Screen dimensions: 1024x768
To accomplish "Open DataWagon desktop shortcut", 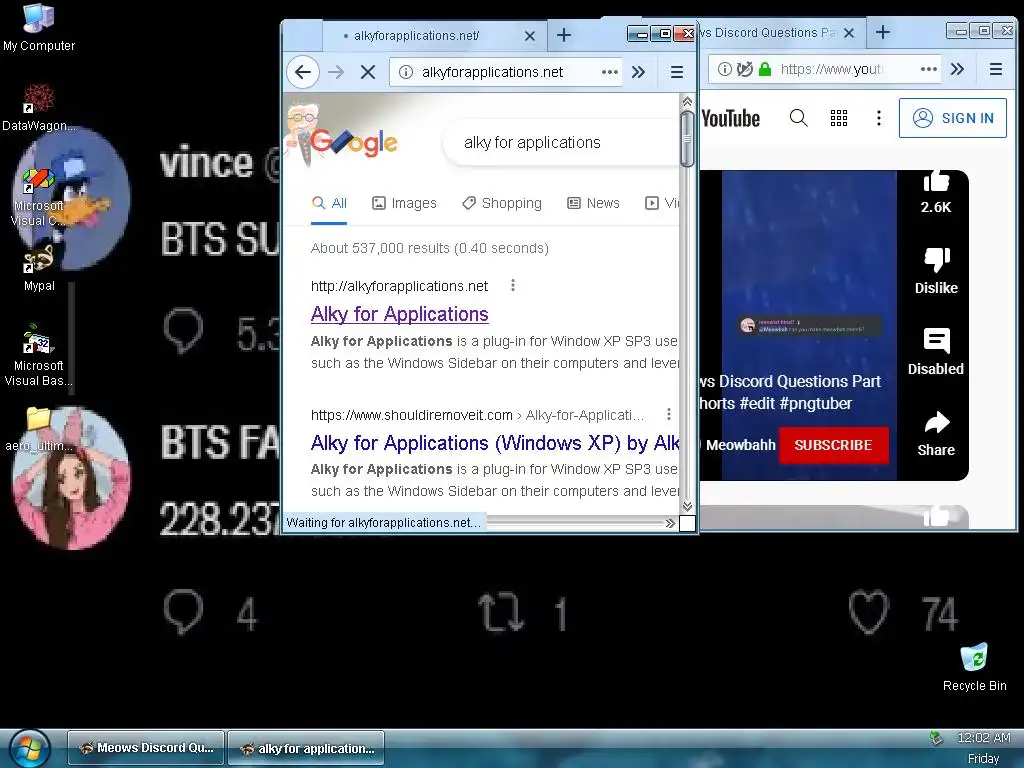I will pos(39,108).
